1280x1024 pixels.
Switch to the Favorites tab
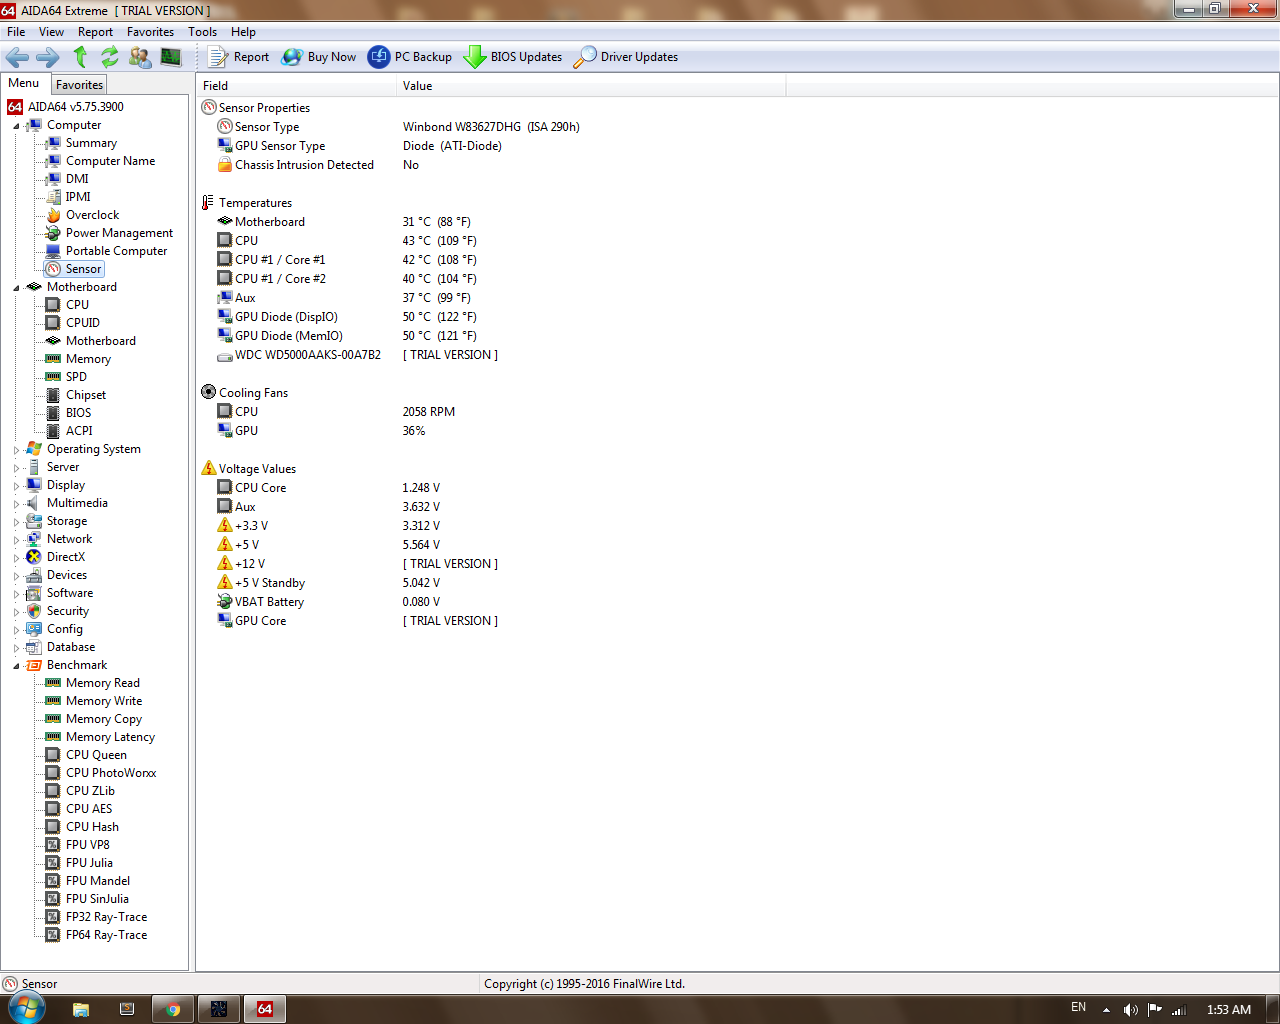[x=79, y=85]
